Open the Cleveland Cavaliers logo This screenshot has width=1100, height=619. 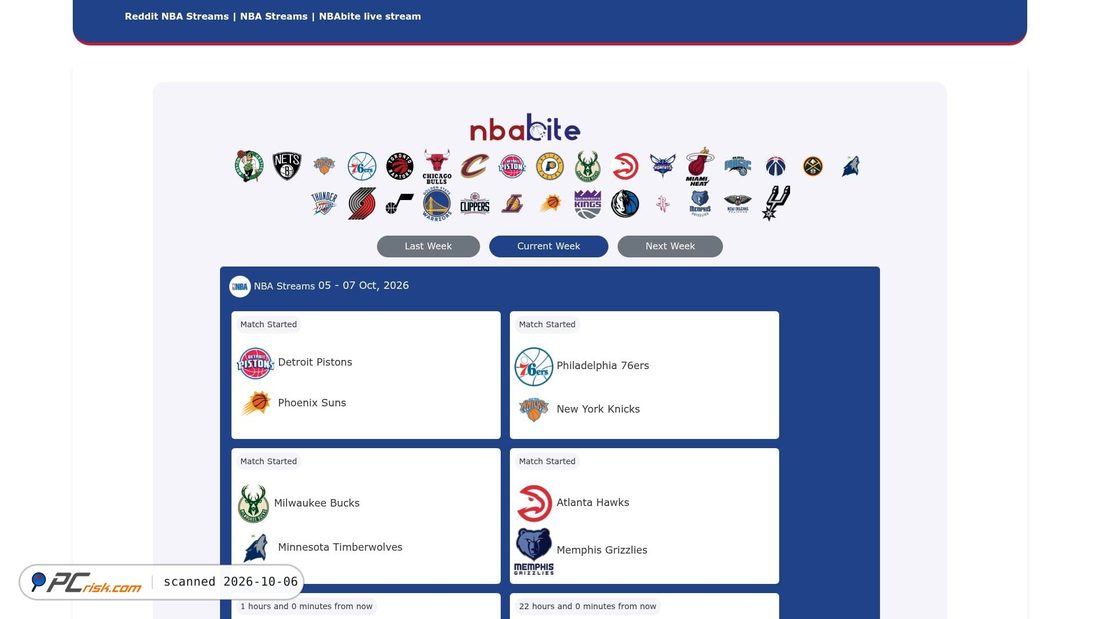474,166
